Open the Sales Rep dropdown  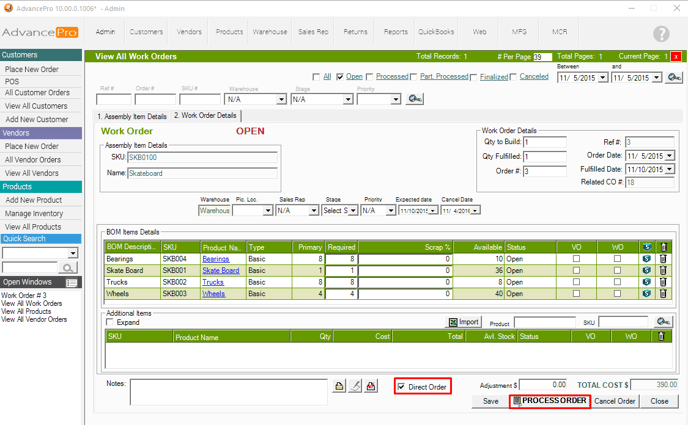click(x=313, y=211)
